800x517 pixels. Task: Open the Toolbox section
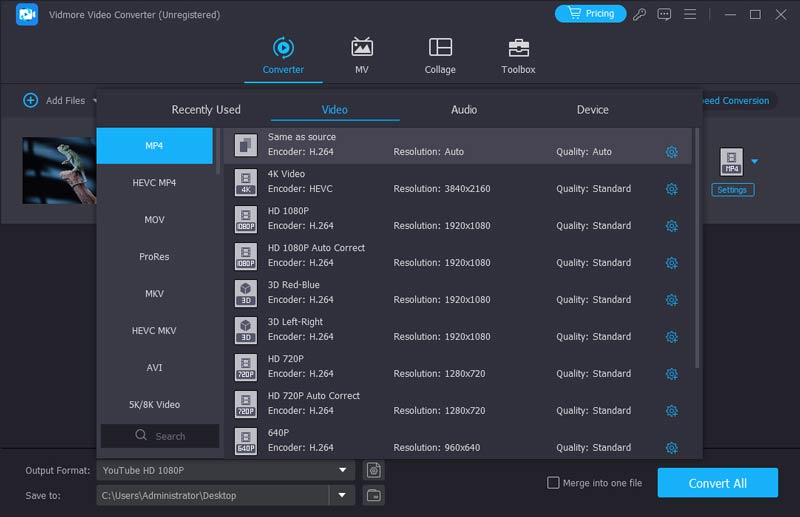(x=518, y=56)
